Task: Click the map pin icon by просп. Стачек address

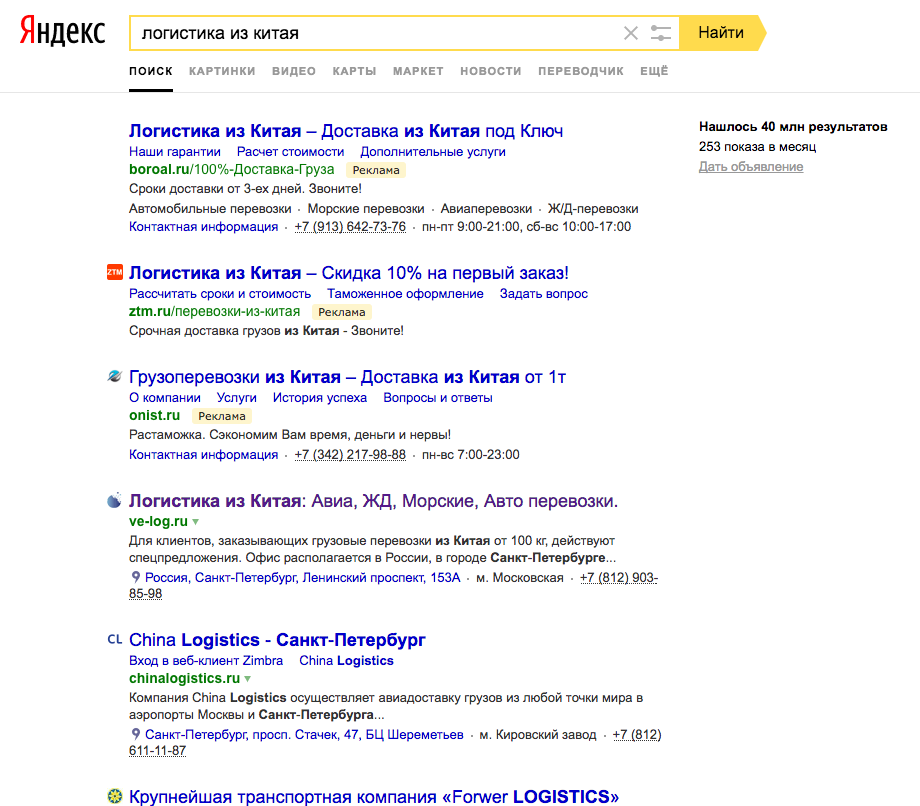Action: coord(136,734)
